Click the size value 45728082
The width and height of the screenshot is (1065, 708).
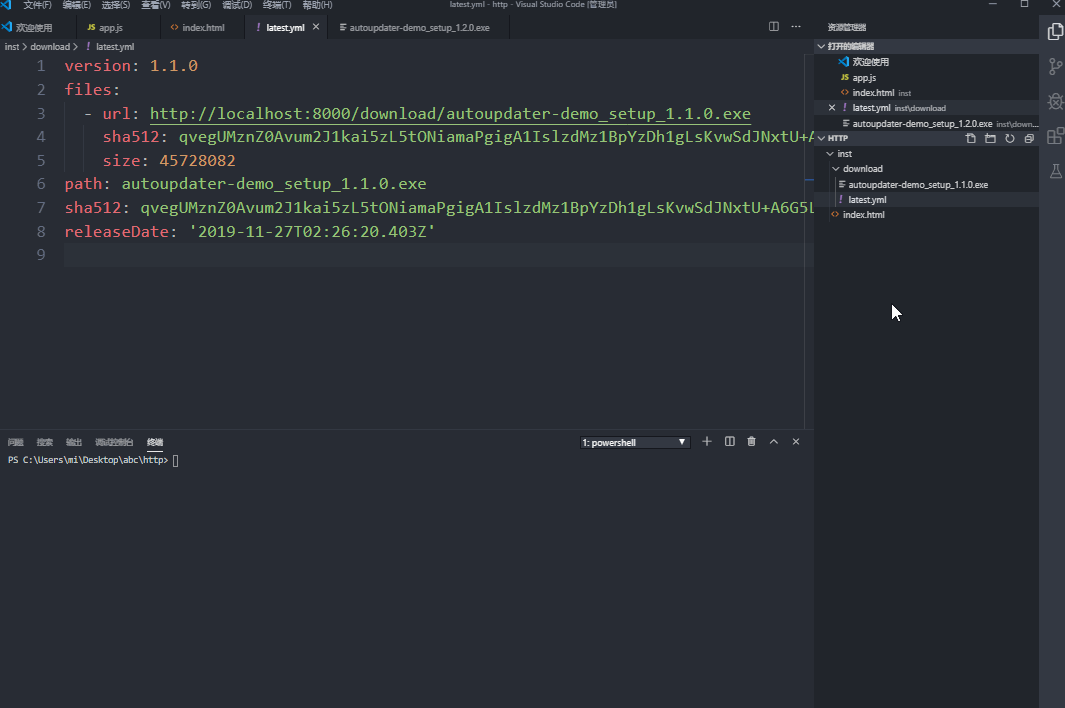coord(197,160)
